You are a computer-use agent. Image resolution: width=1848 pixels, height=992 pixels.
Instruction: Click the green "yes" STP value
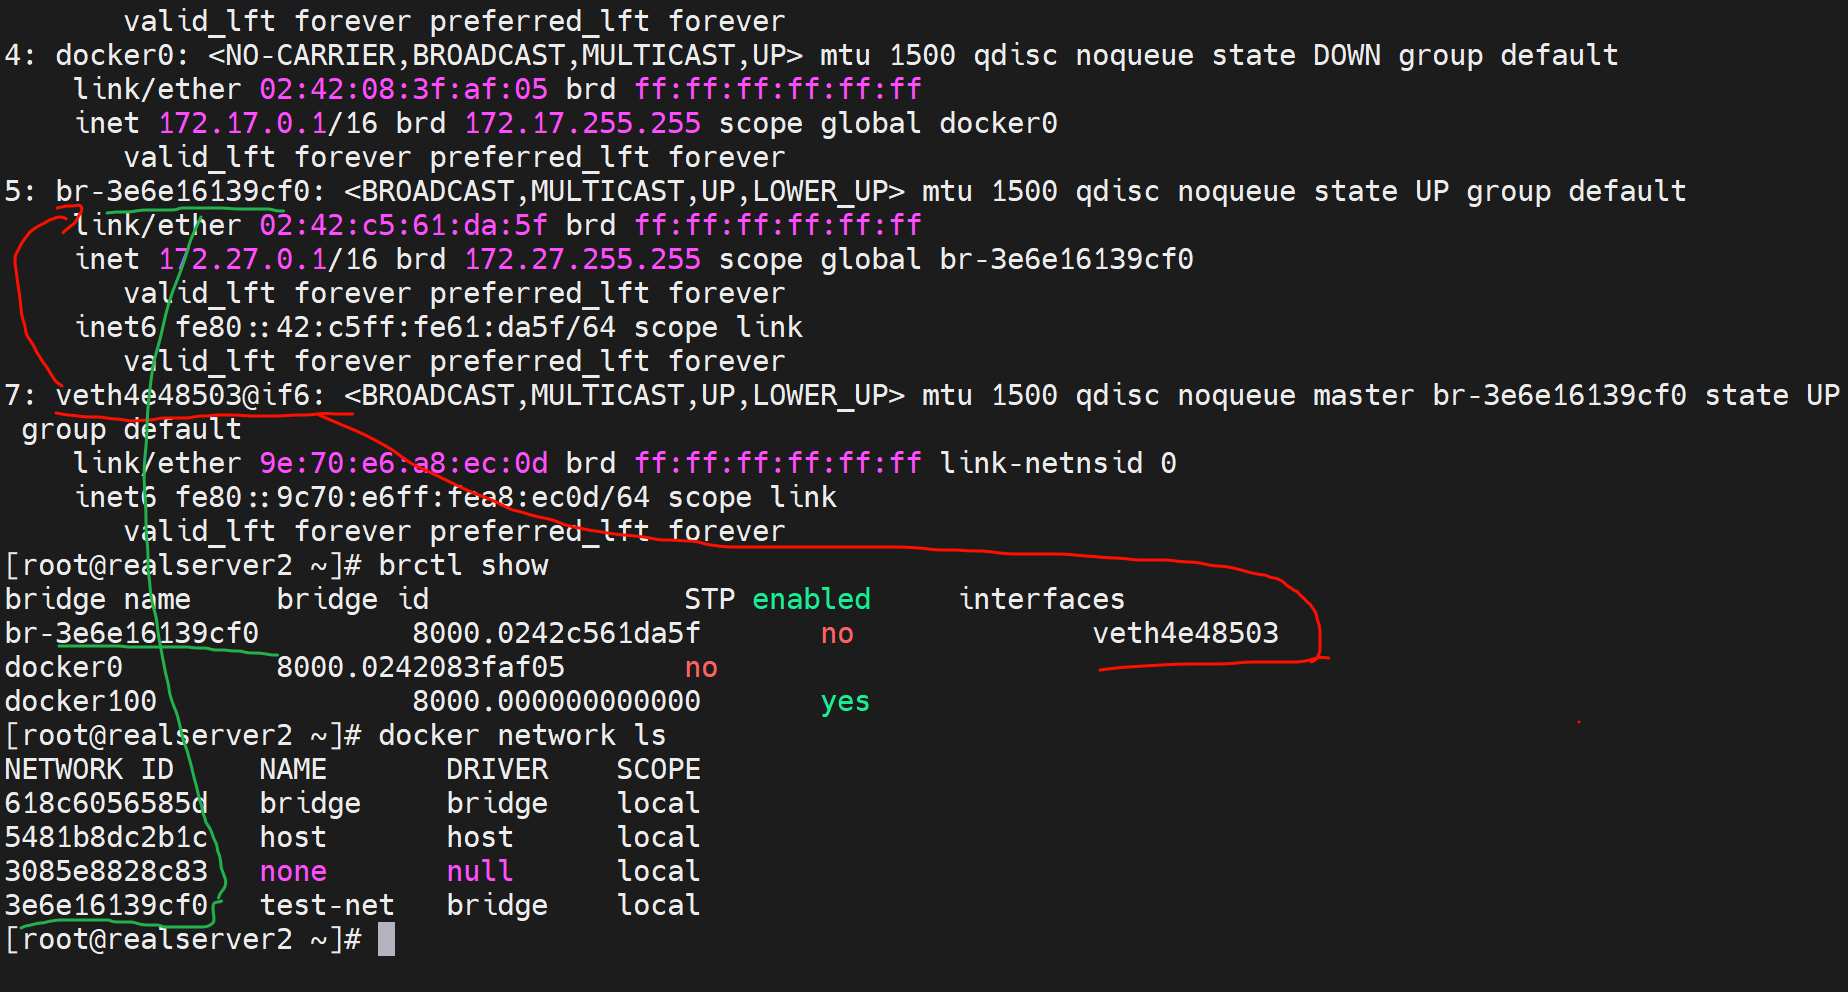coord(845,701)
